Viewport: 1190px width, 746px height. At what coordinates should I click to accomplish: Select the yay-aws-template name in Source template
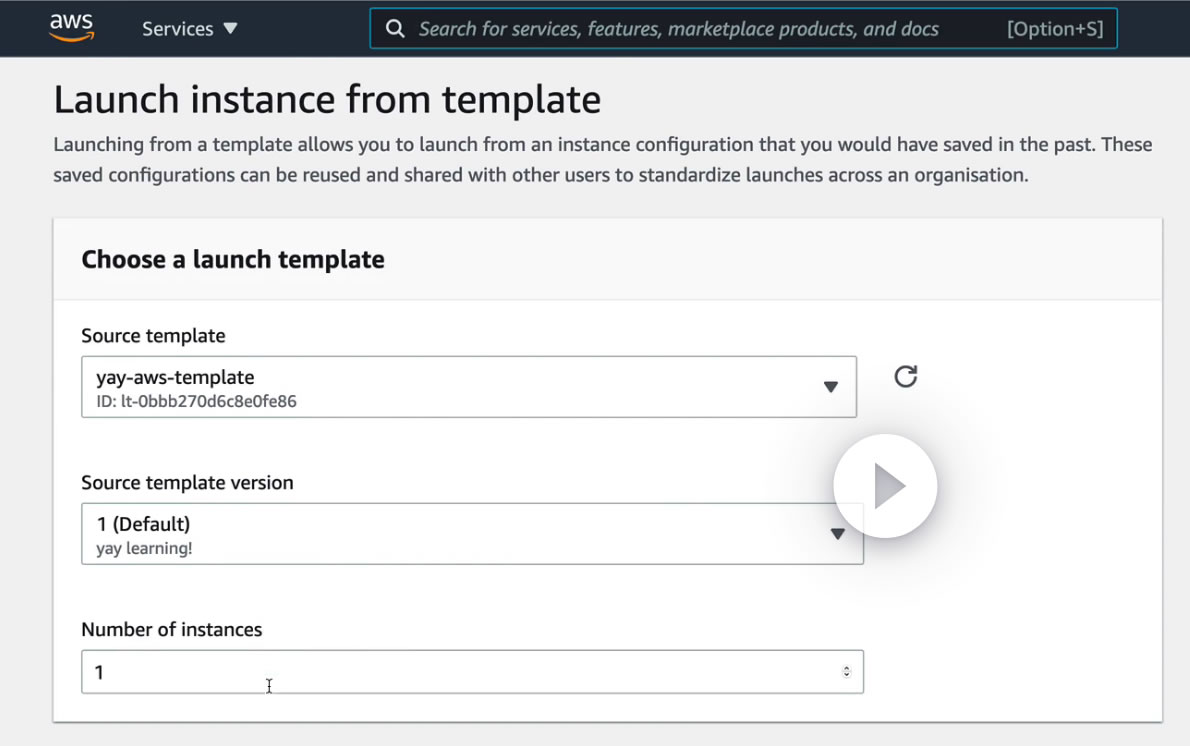(x=175, y=377)
